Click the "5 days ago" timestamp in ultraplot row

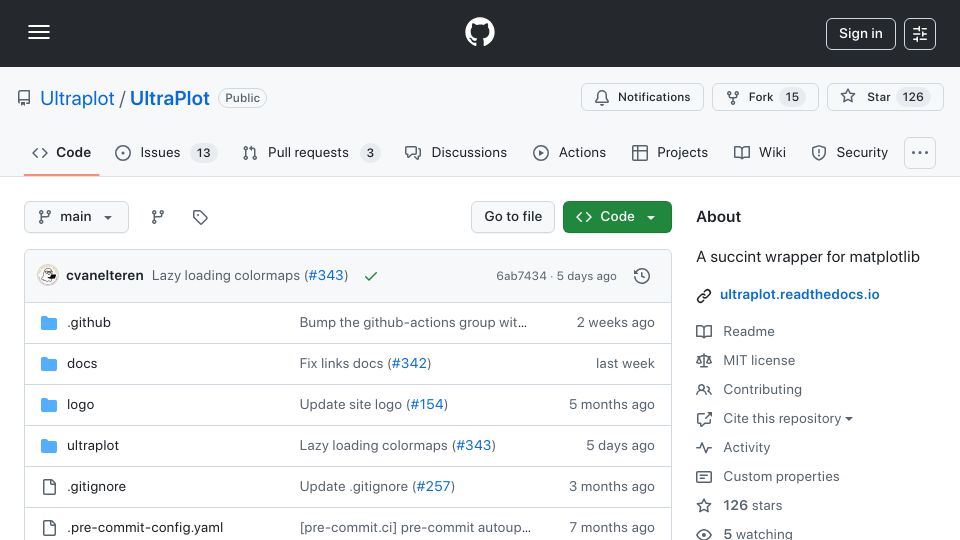click(x=620, y=446)
